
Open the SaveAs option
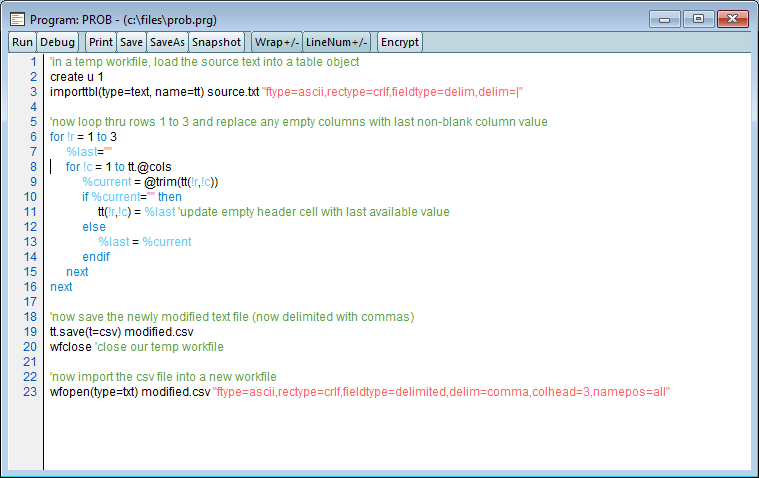167,42
